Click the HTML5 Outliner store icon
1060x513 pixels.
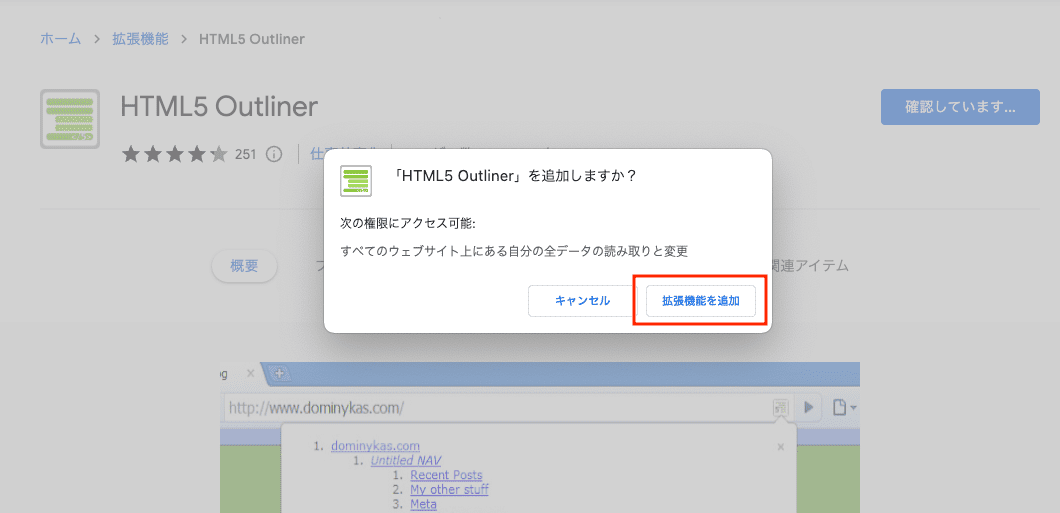(x=70, y=119)
